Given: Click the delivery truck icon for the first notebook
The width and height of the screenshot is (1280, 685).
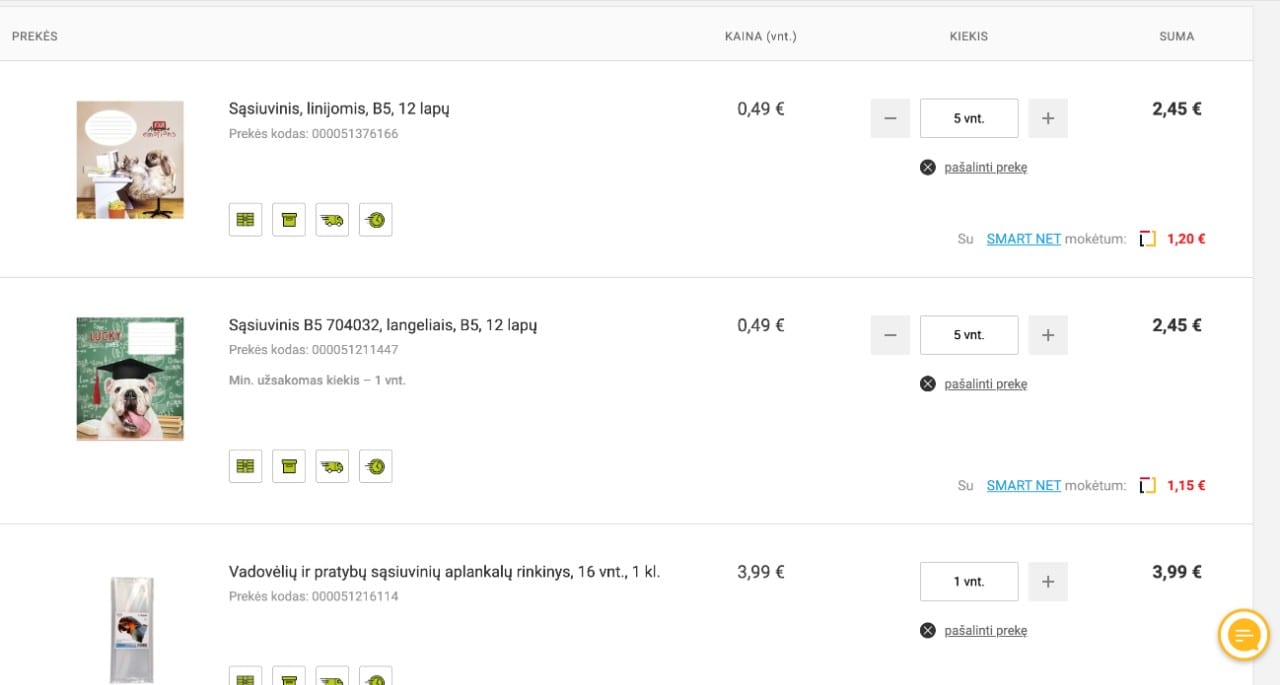Looking at the screenshot, I should coord(332,220).
